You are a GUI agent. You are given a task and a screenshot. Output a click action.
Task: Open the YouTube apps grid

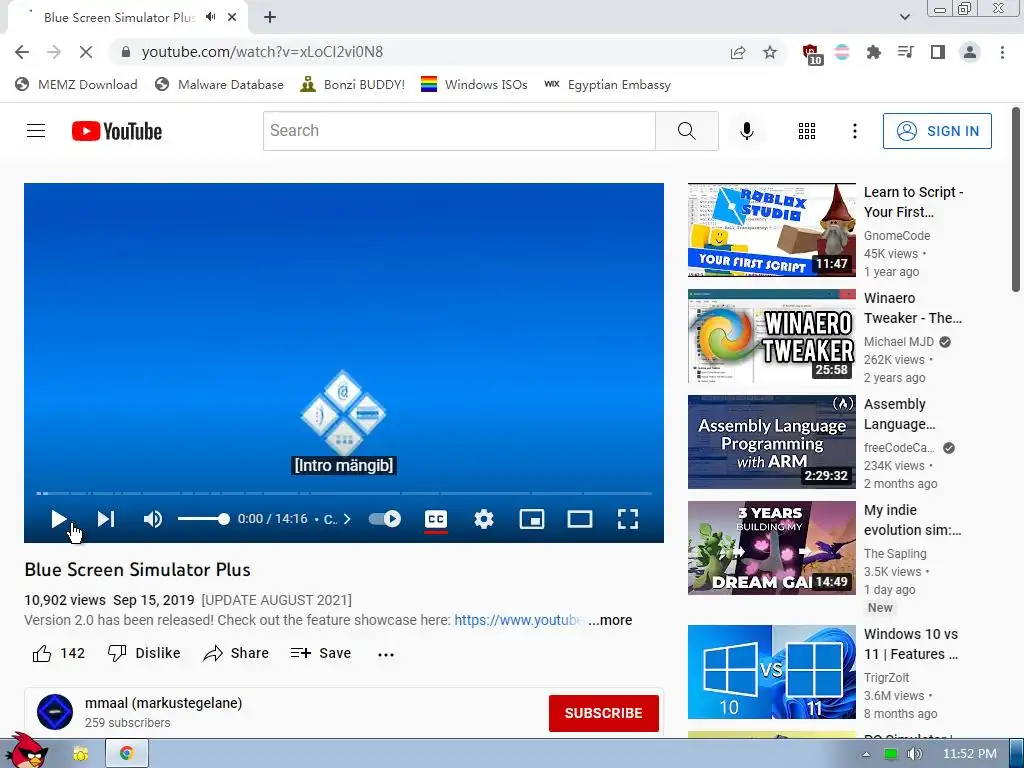point(807,131)
